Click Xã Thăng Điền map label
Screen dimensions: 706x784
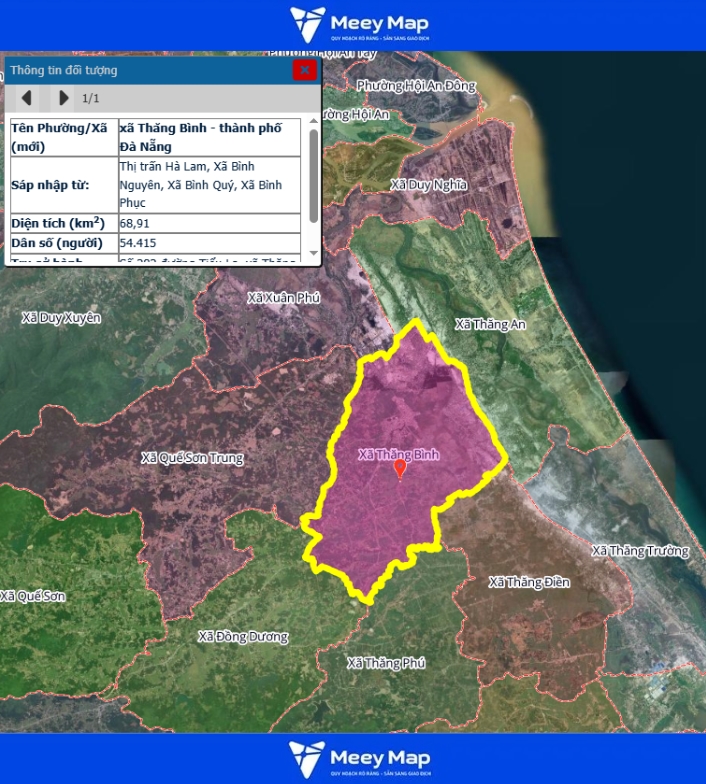[528, 582]
